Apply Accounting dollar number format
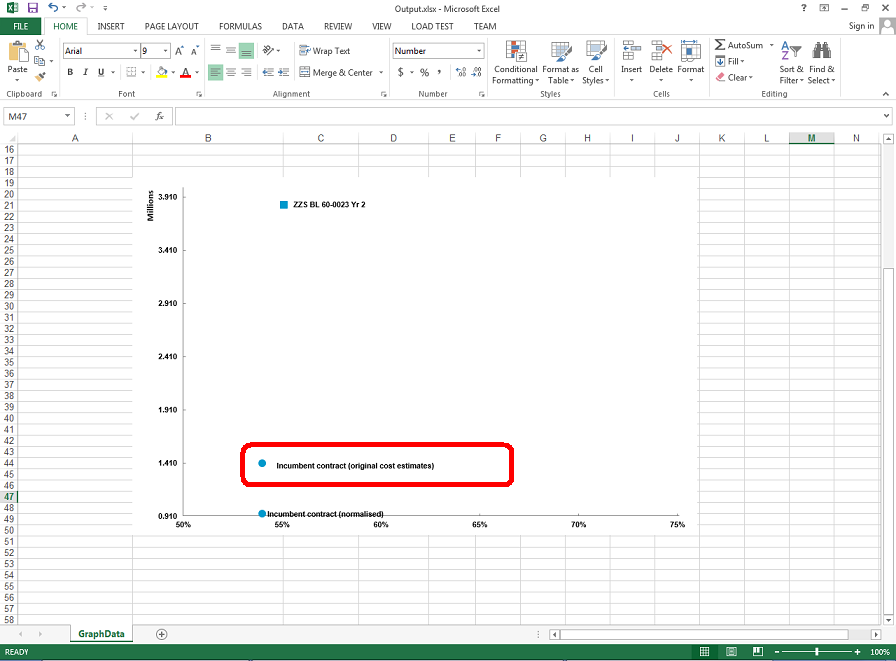Screen dimensions: 896x661 coord(401,72)
